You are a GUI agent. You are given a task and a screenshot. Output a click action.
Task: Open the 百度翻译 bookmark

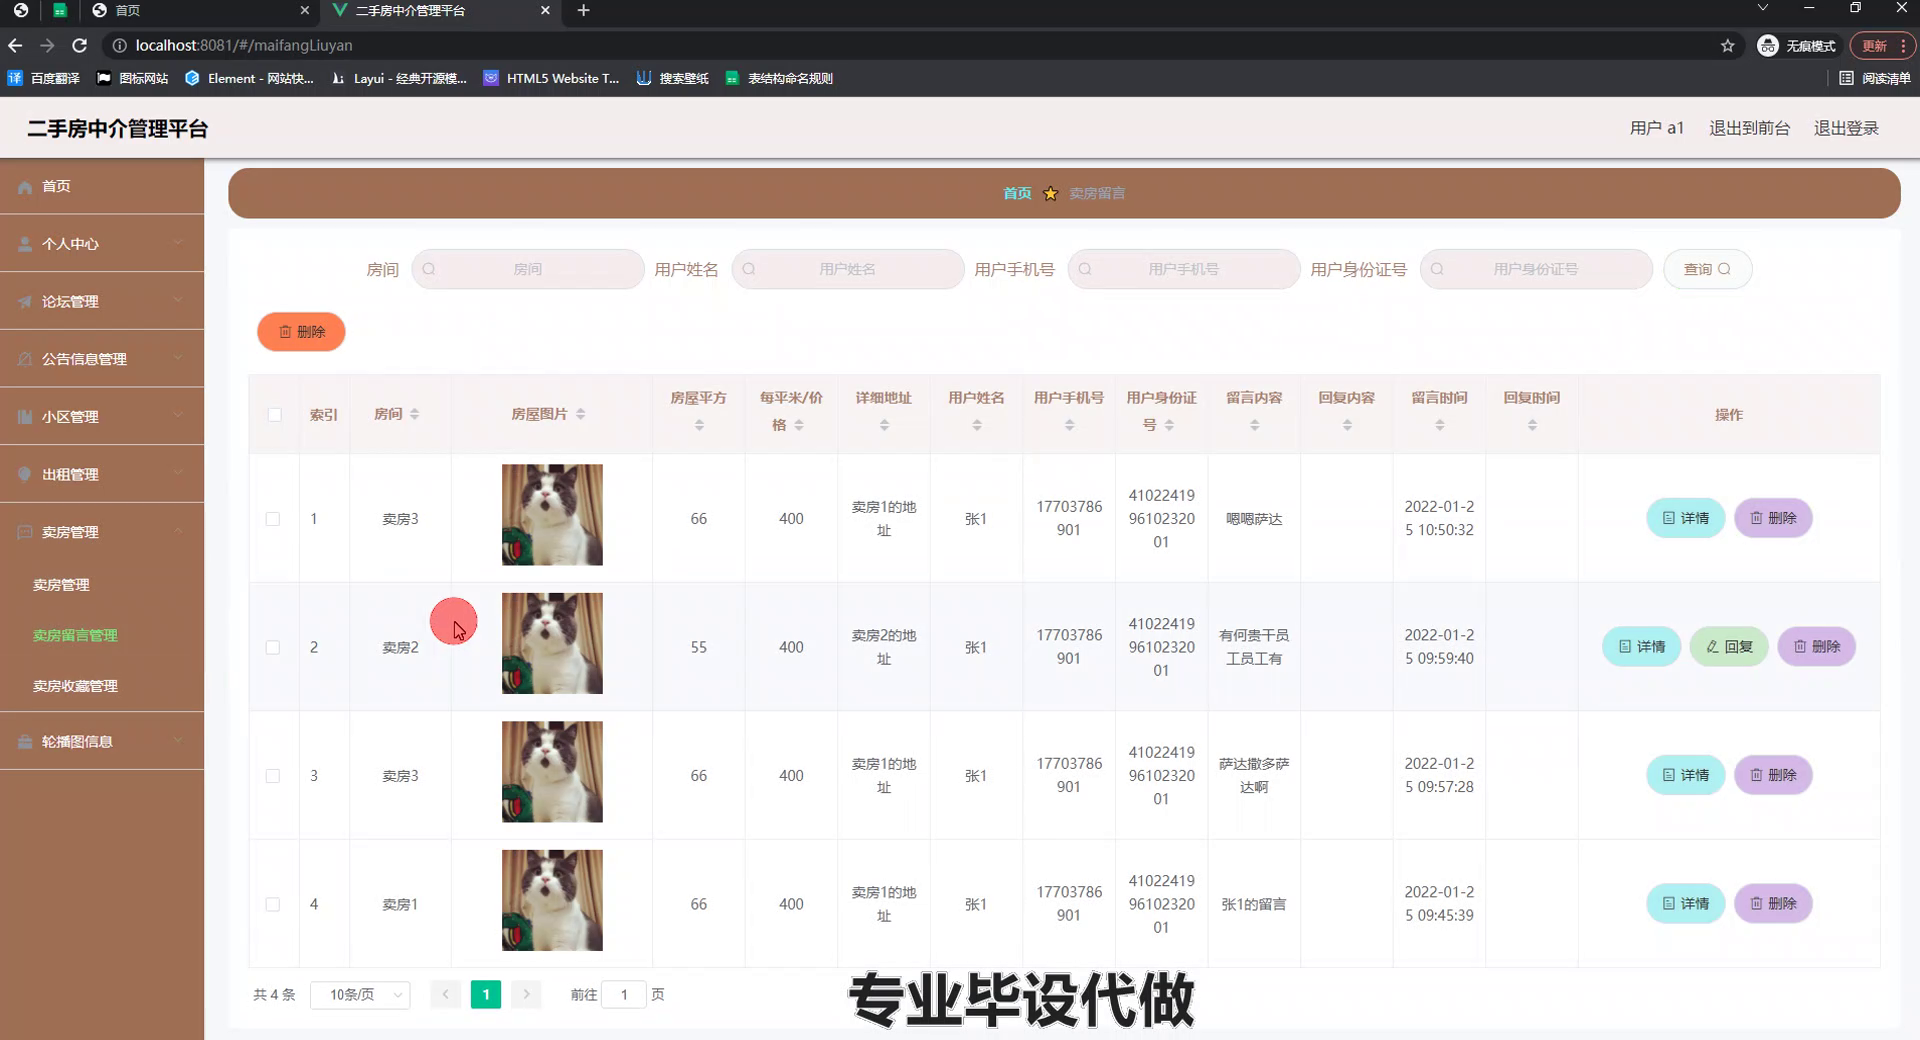coord(44,78)
